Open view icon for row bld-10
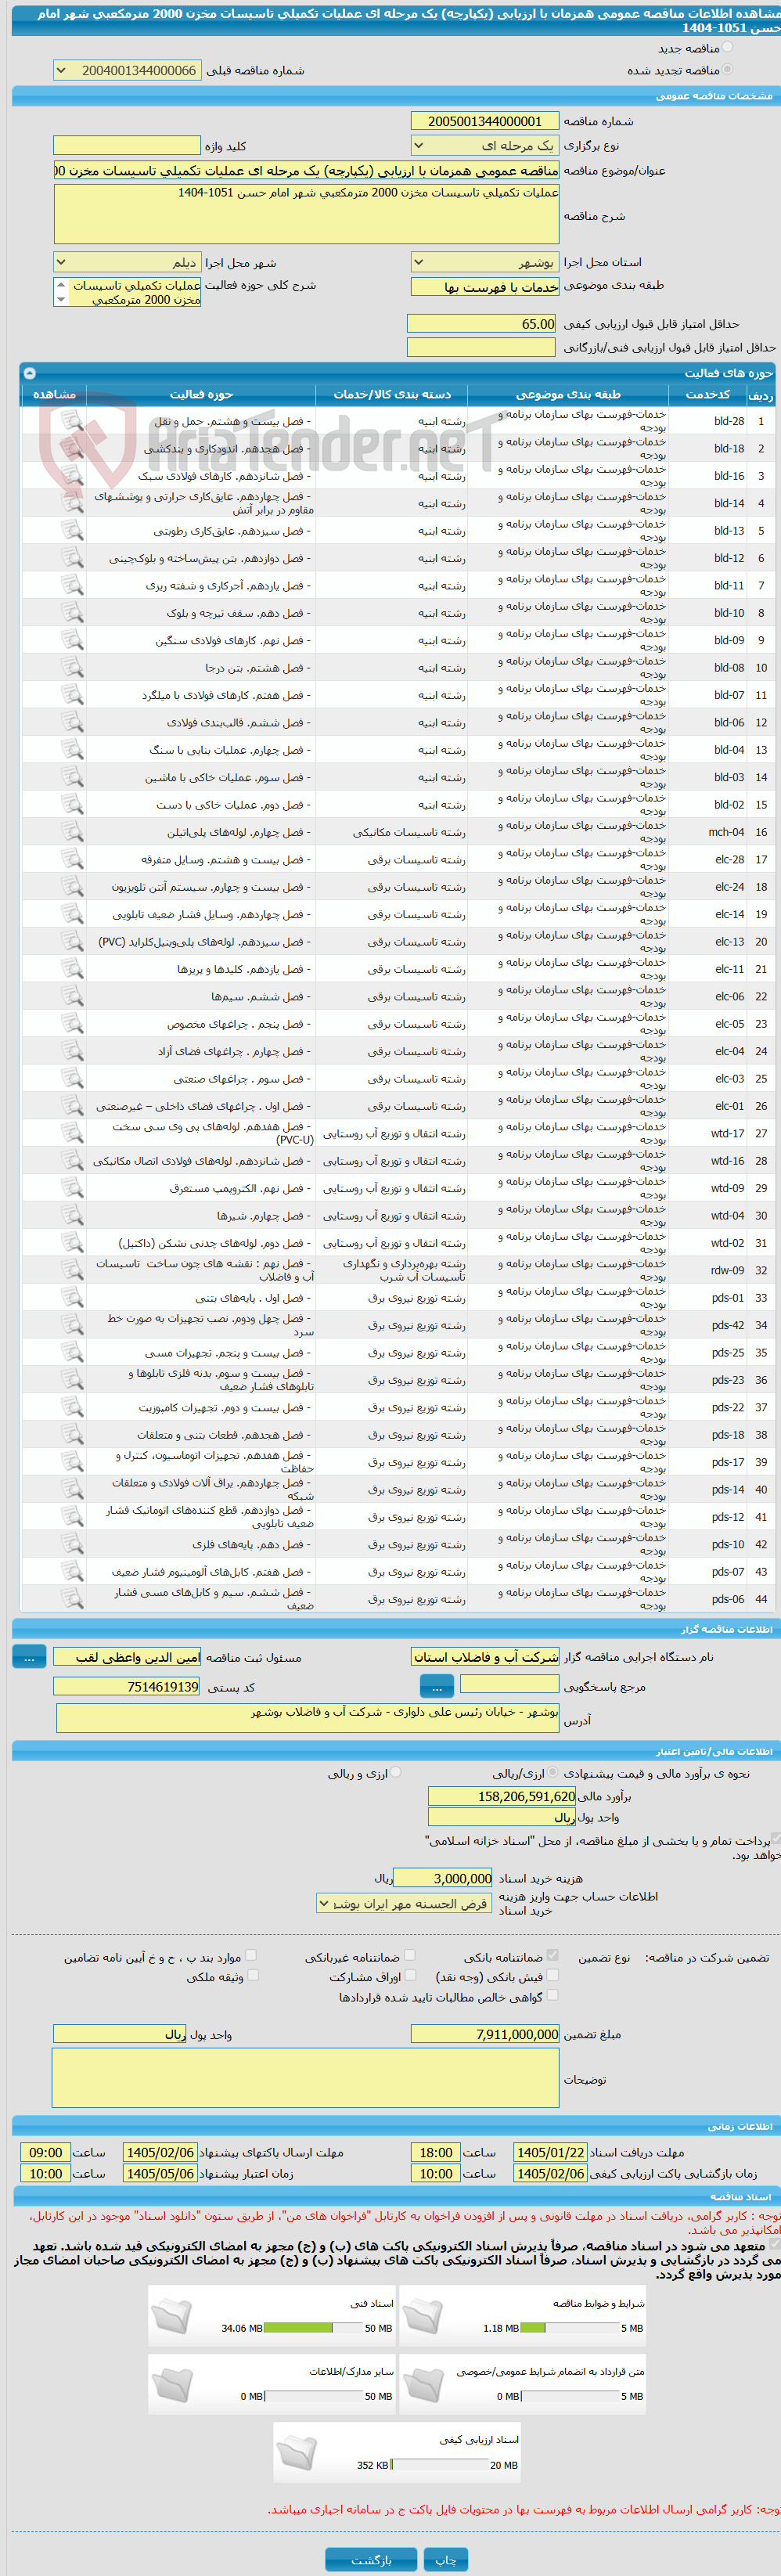 click(x=71, y=613)
